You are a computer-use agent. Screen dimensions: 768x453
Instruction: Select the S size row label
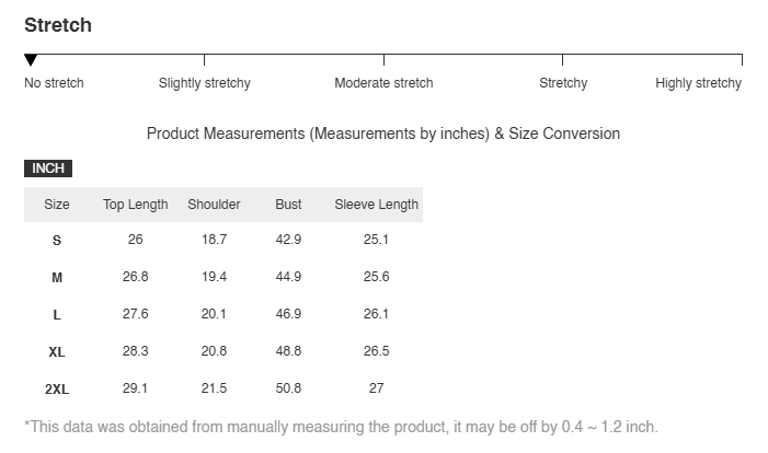(57, 240)
